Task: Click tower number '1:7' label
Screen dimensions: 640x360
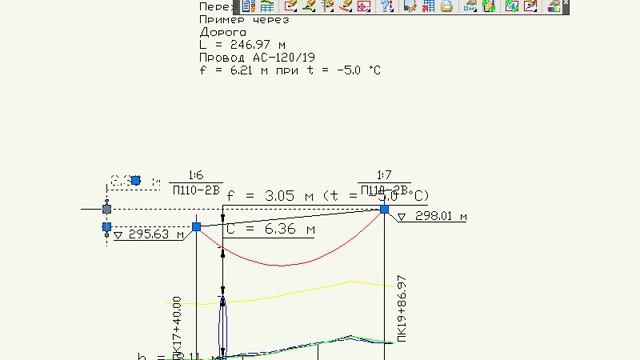Action: click(384, 176)
